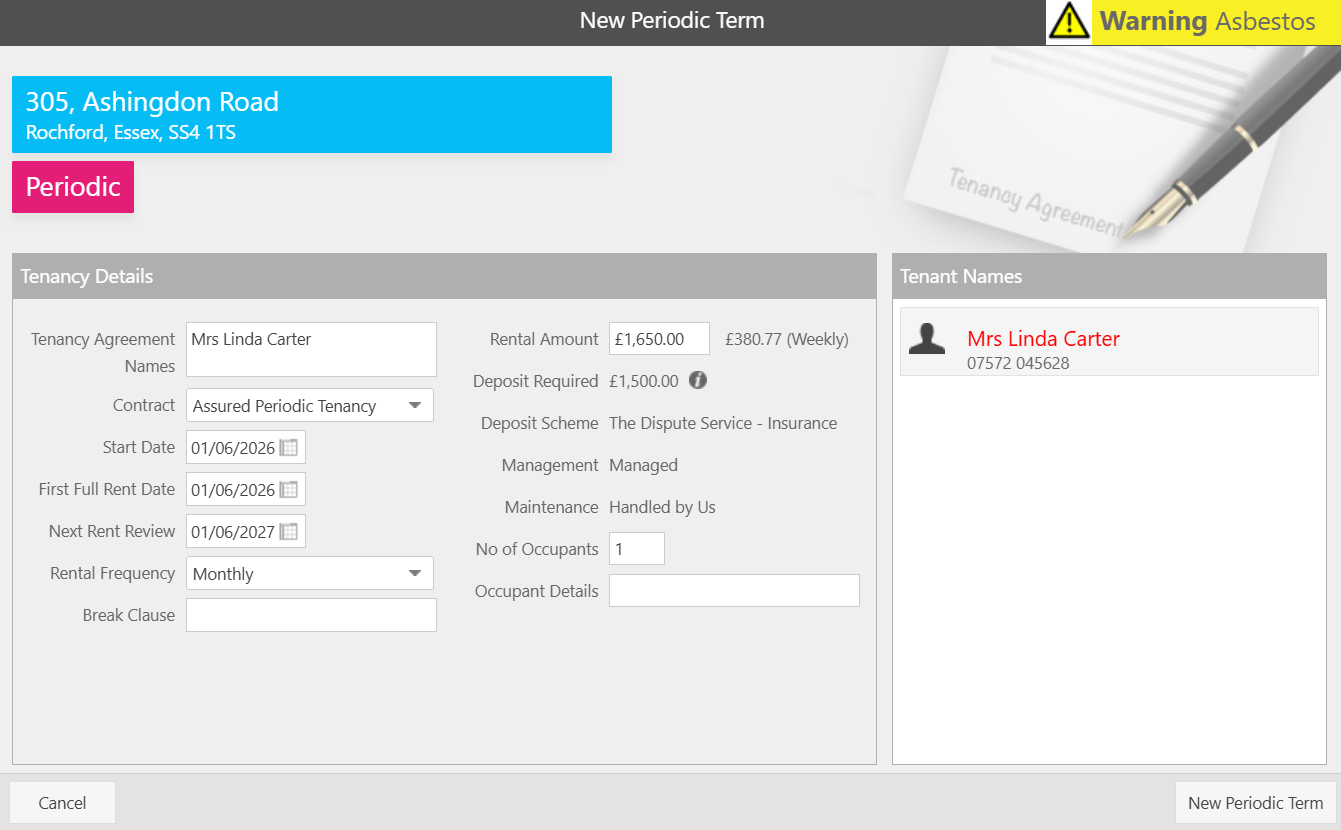Click the tenant silhouette icon for Linda Carter
The image size is (1341, 830).
[927, 339]
